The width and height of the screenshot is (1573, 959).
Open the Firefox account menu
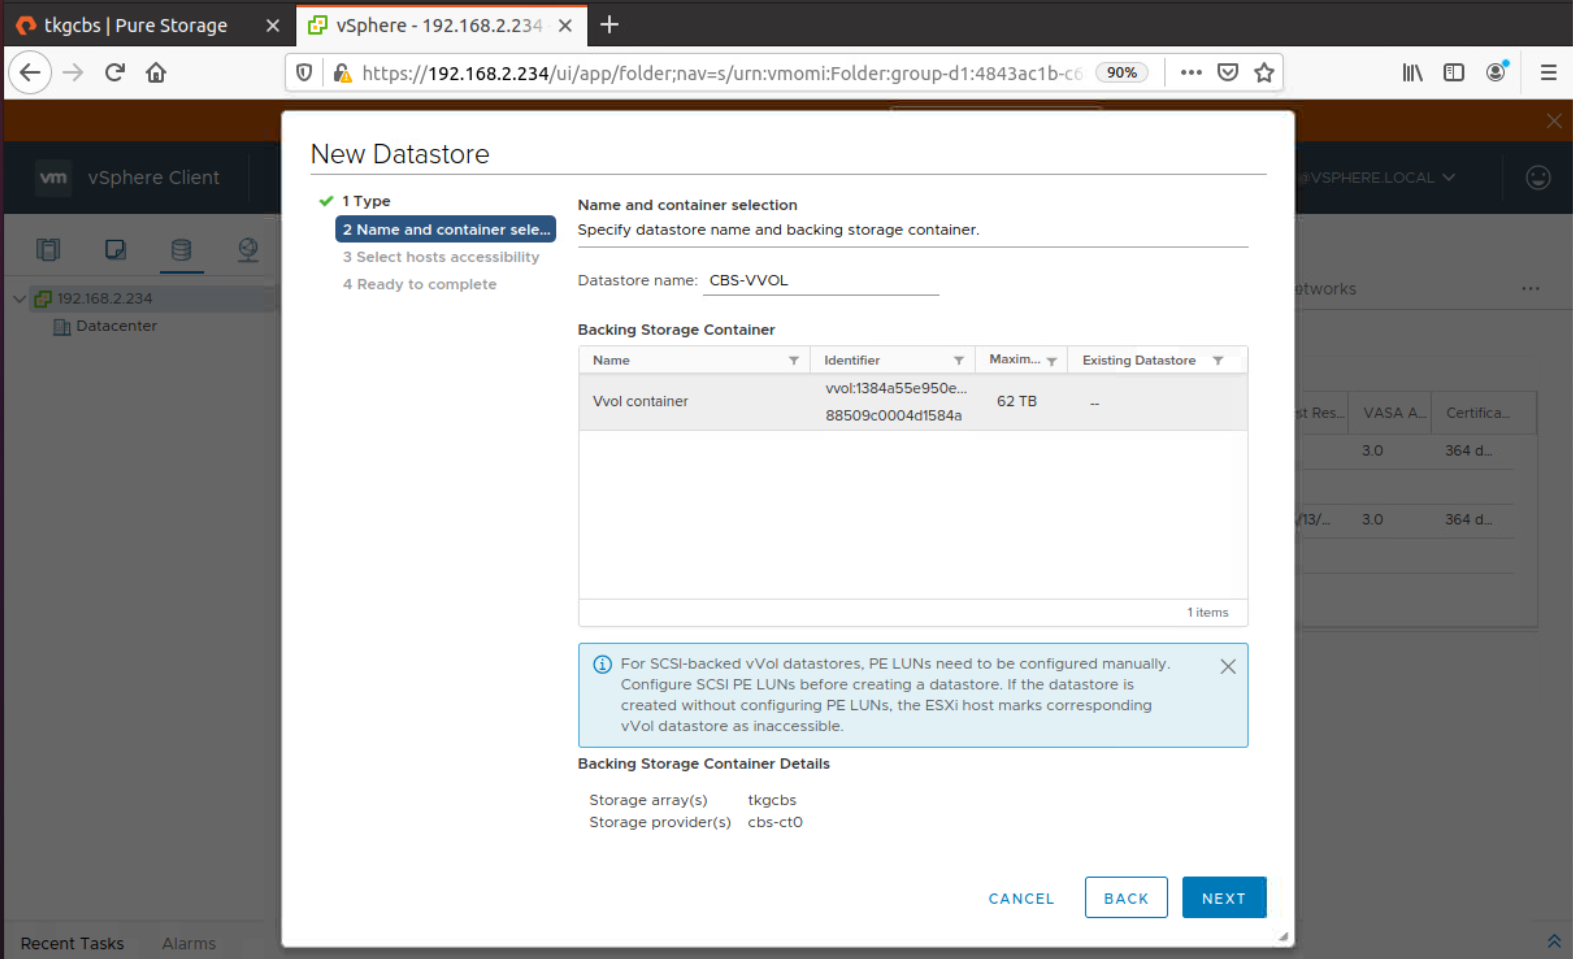click(1496, 73)
